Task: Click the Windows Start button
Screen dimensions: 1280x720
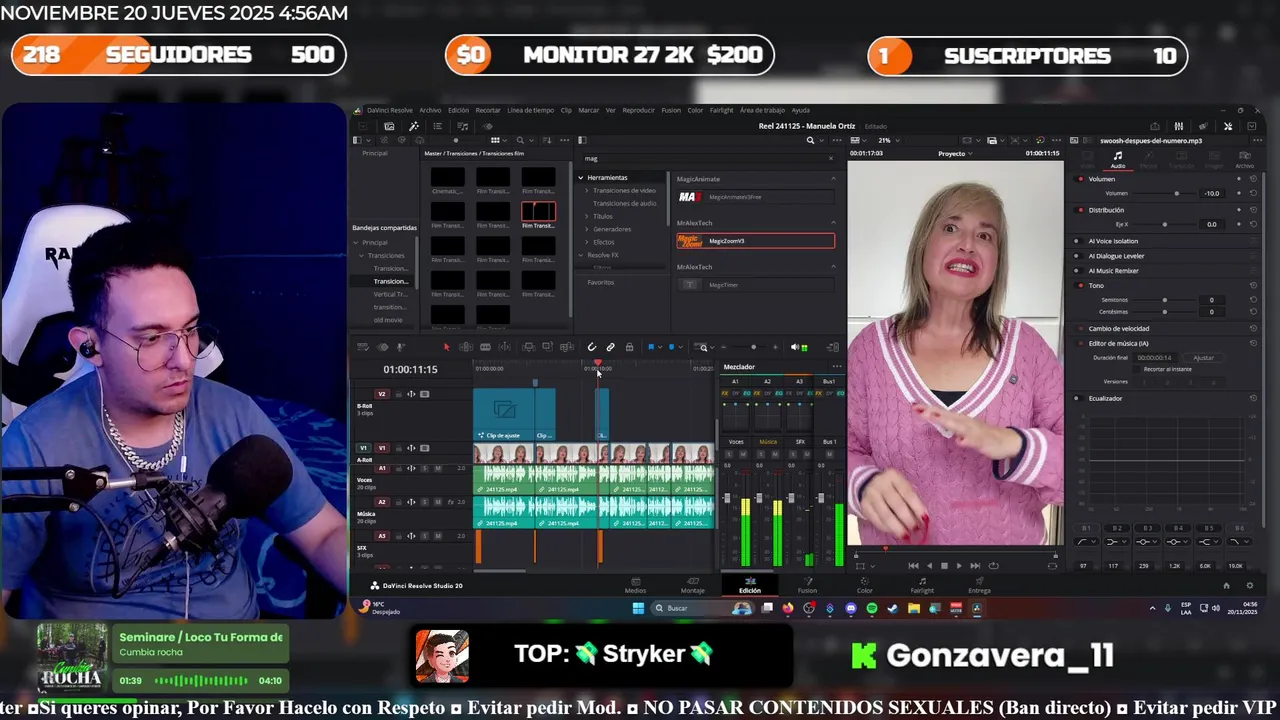Action: tap(637, 608)
